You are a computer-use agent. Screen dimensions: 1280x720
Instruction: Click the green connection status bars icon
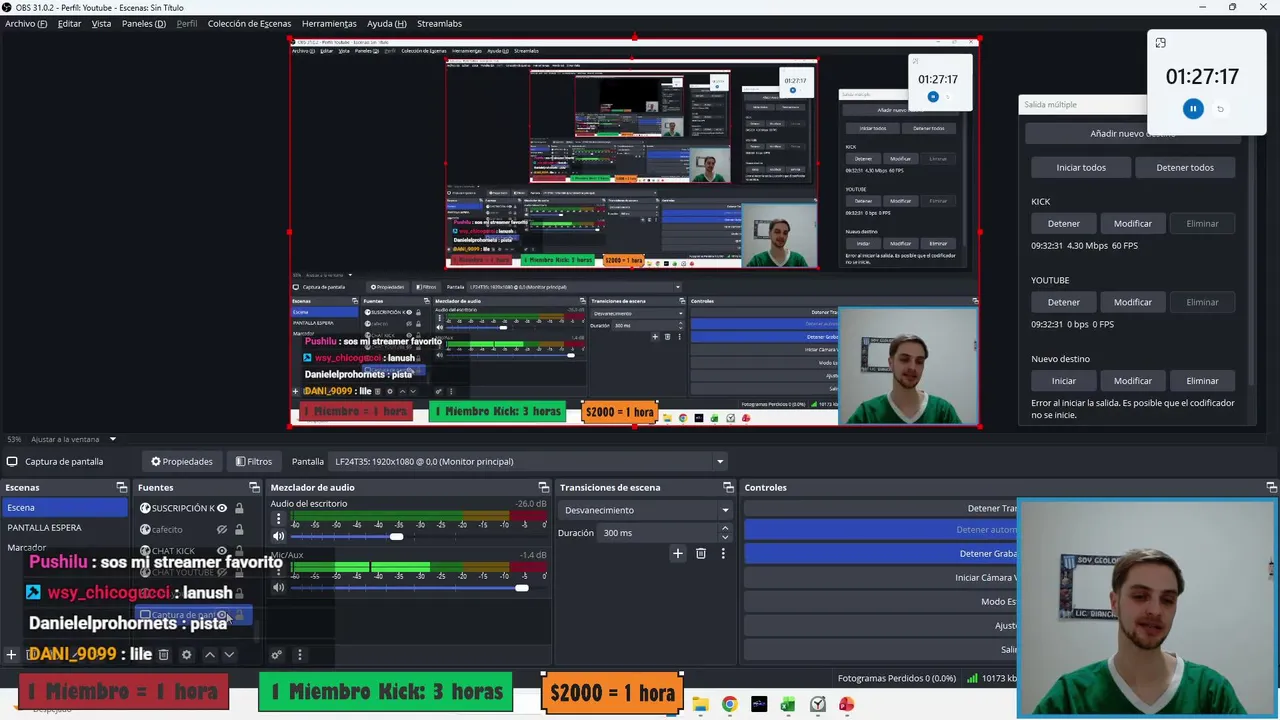coord(972,678)
